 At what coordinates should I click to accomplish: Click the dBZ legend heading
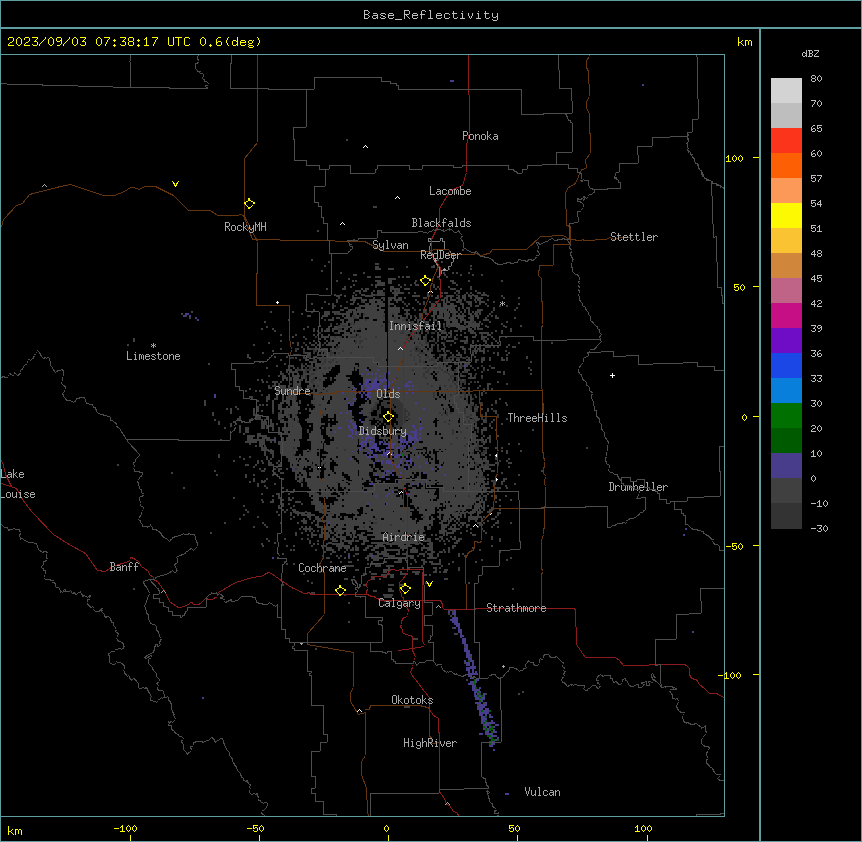tap(810, 53)
